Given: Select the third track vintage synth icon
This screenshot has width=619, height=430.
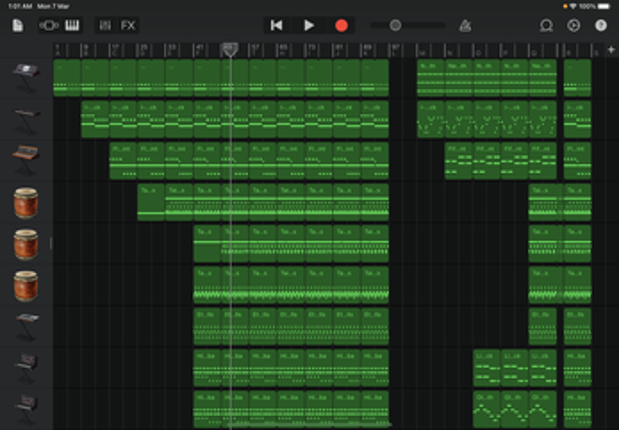Looking at the screenshot, I should click(25, 160).
